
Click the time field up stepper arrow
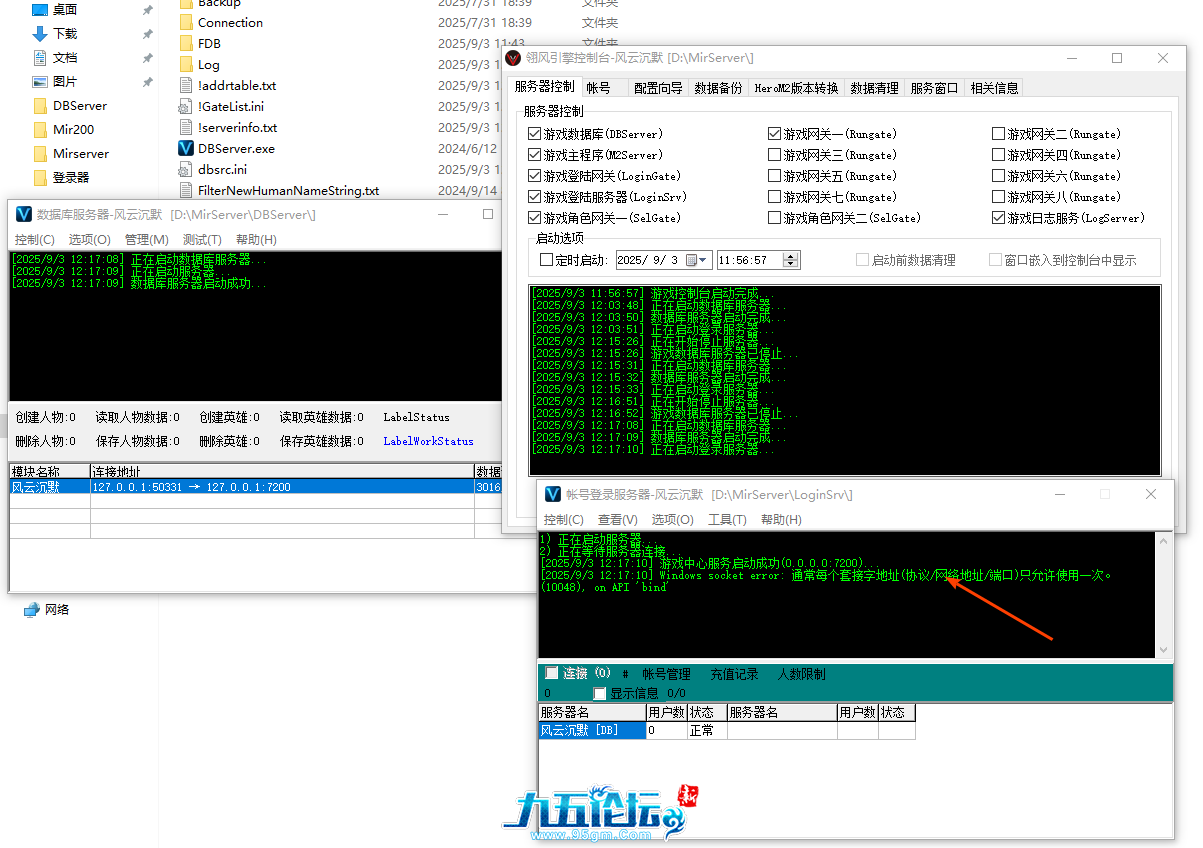click(x=791, y=256)
